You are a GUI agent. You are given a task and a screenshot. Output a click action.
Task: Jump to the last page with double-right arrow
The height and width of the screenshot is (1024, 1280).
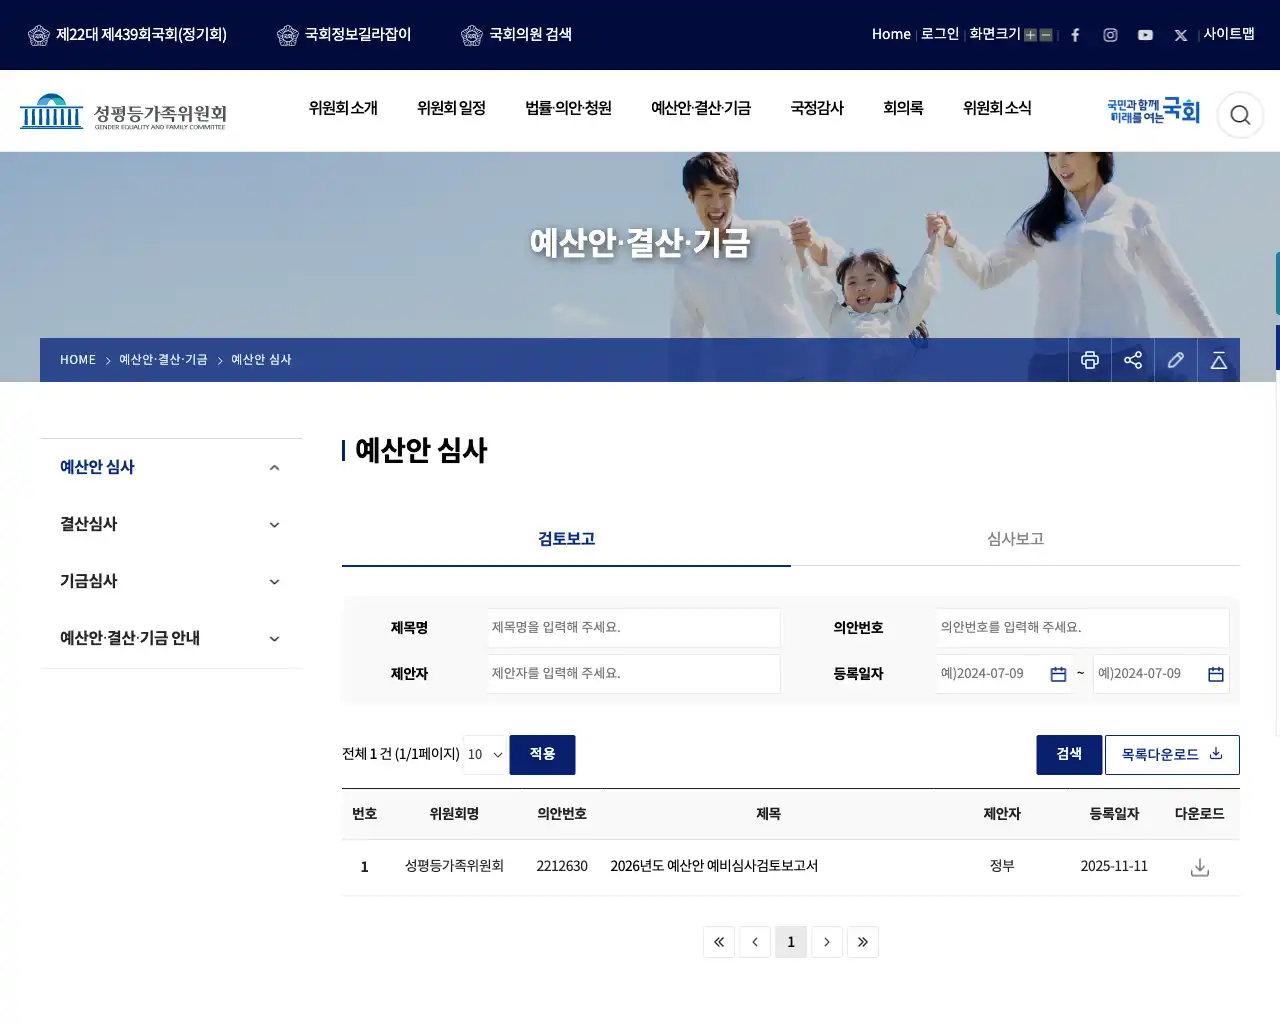863,942
